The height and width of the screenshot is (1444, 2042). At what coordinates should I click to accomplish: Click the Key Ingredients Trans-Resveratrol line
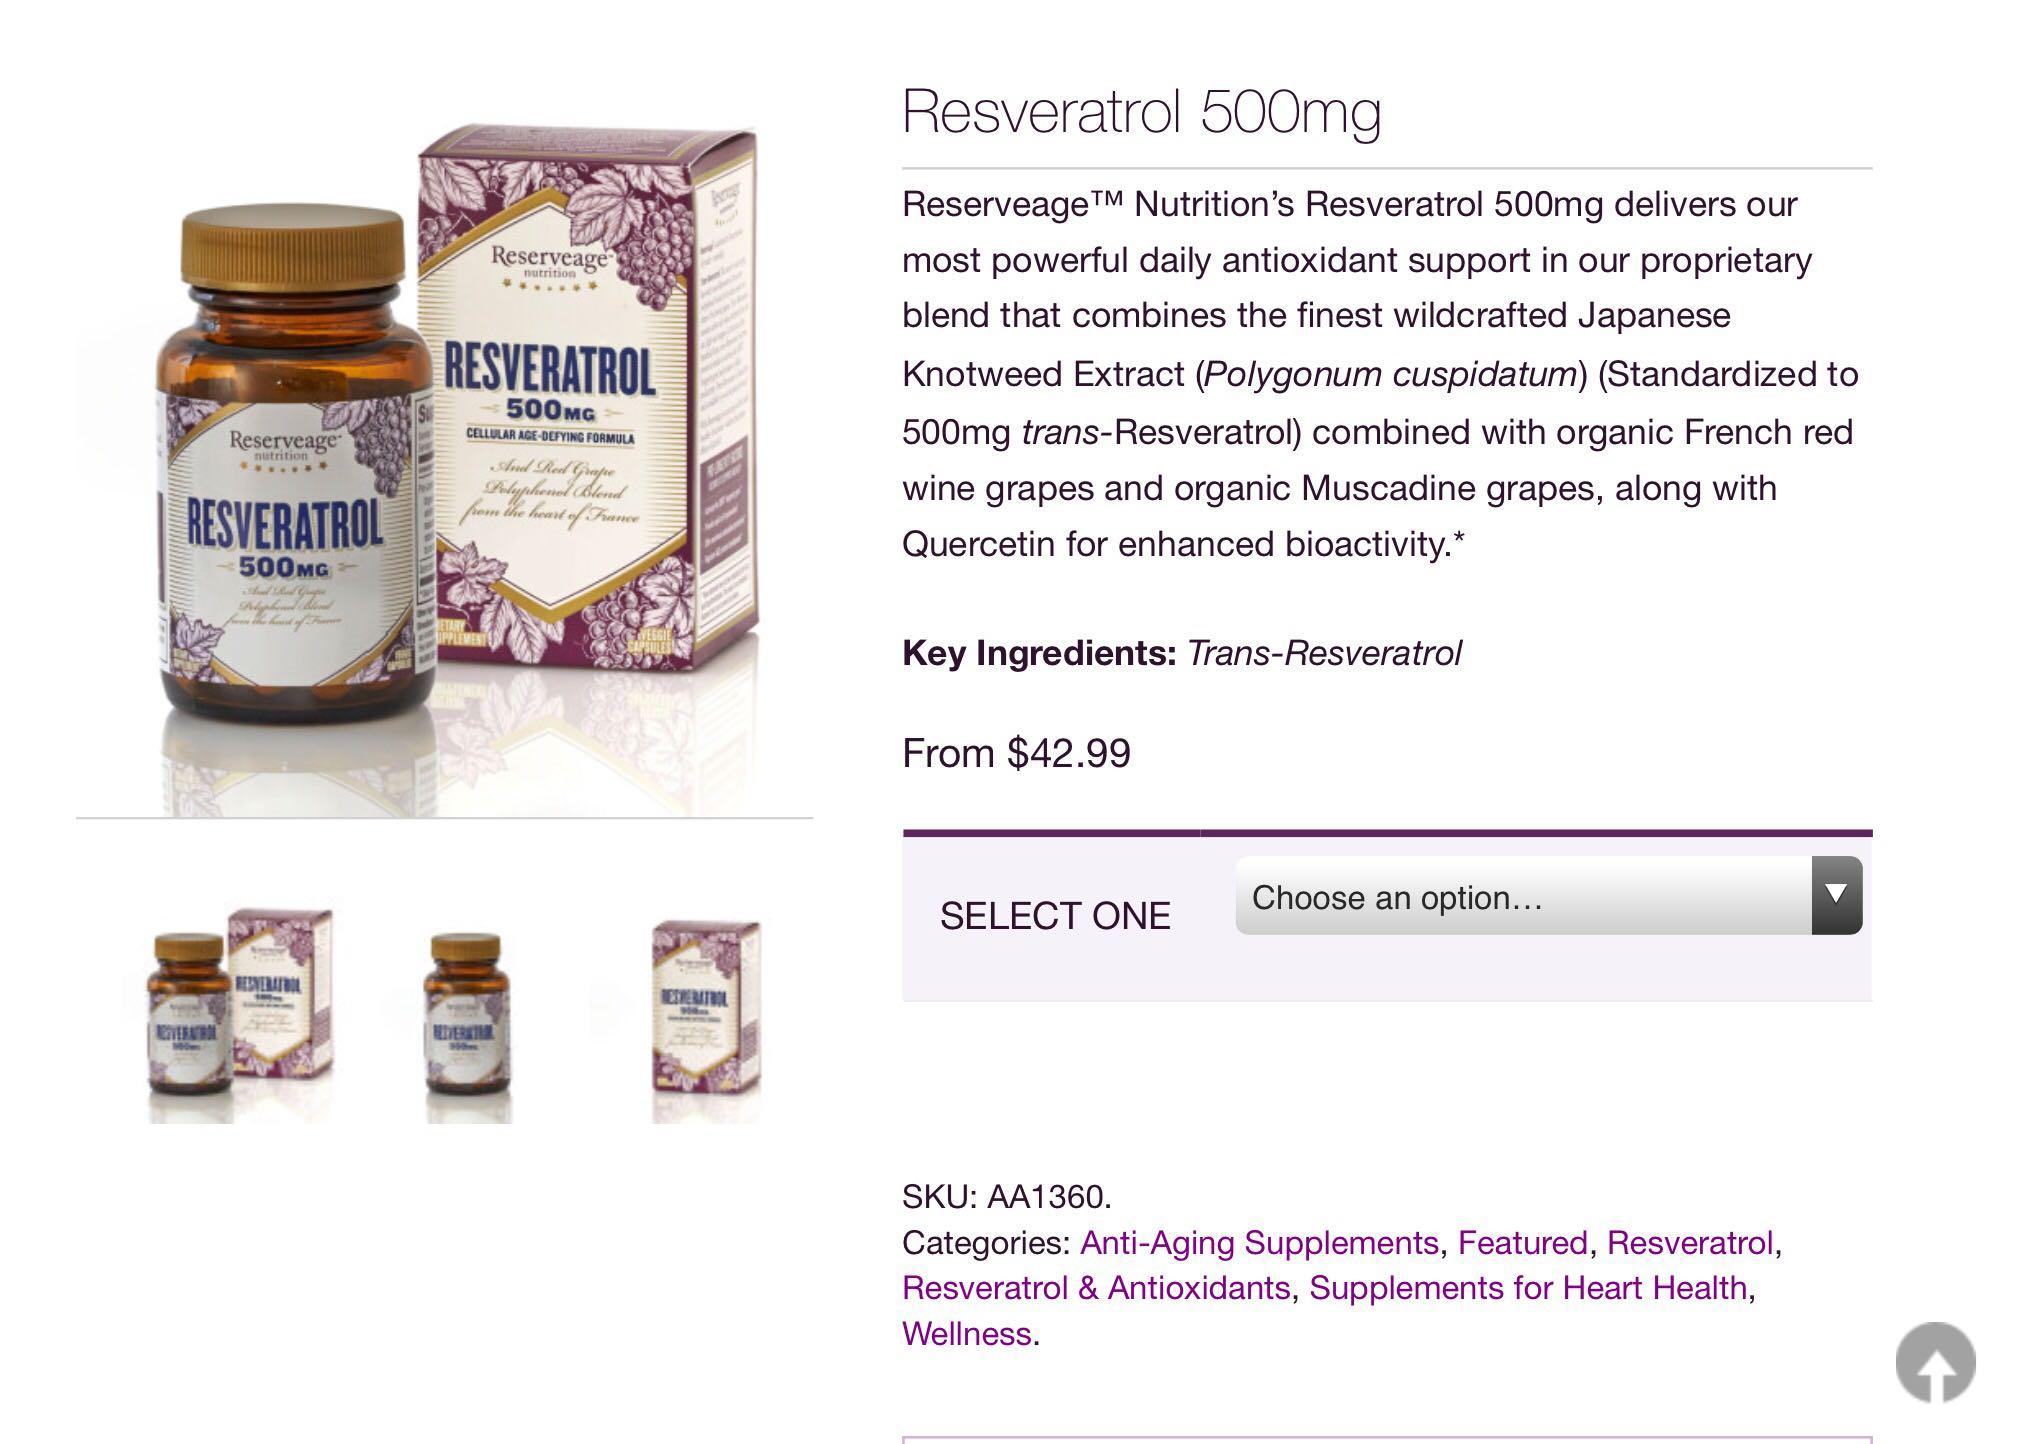(1181, 653)
